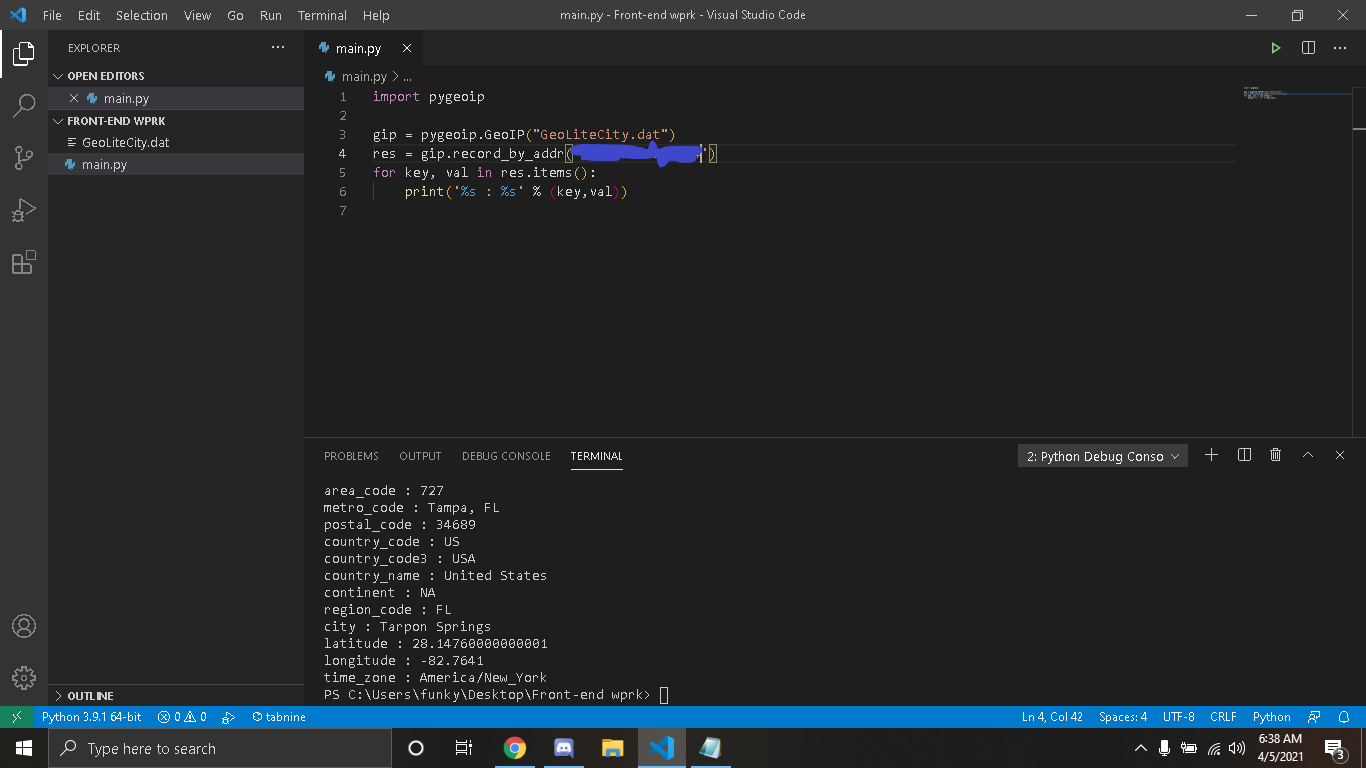
Task: Open the Run and Debug view
Action: 24,210
